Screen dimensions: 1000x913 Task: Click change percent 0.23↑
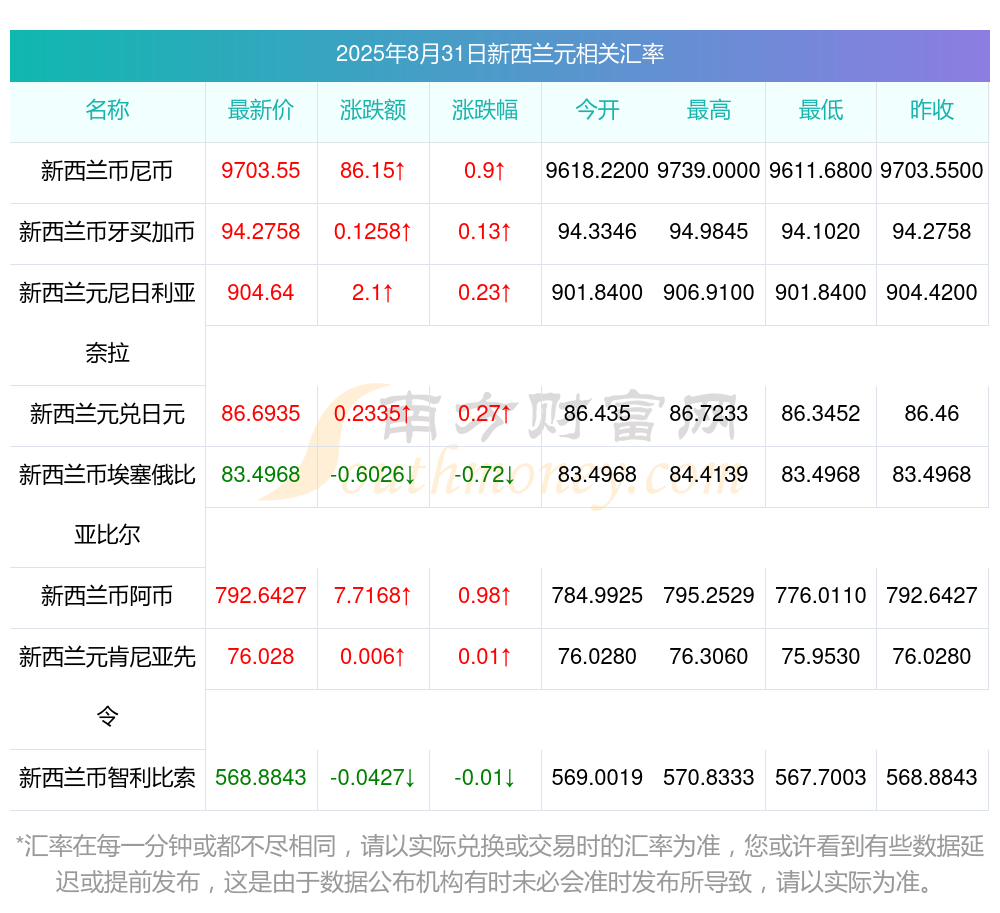click(485, 293)
